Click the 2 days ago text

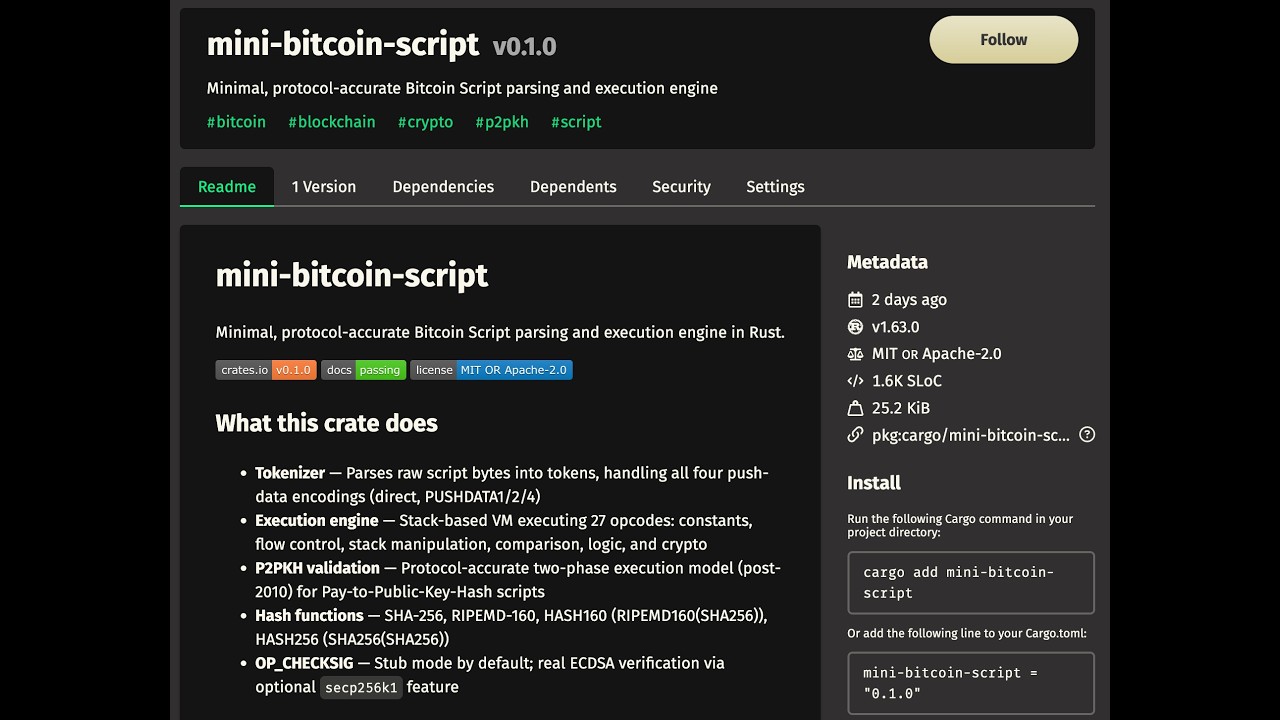tap(909, 300)
